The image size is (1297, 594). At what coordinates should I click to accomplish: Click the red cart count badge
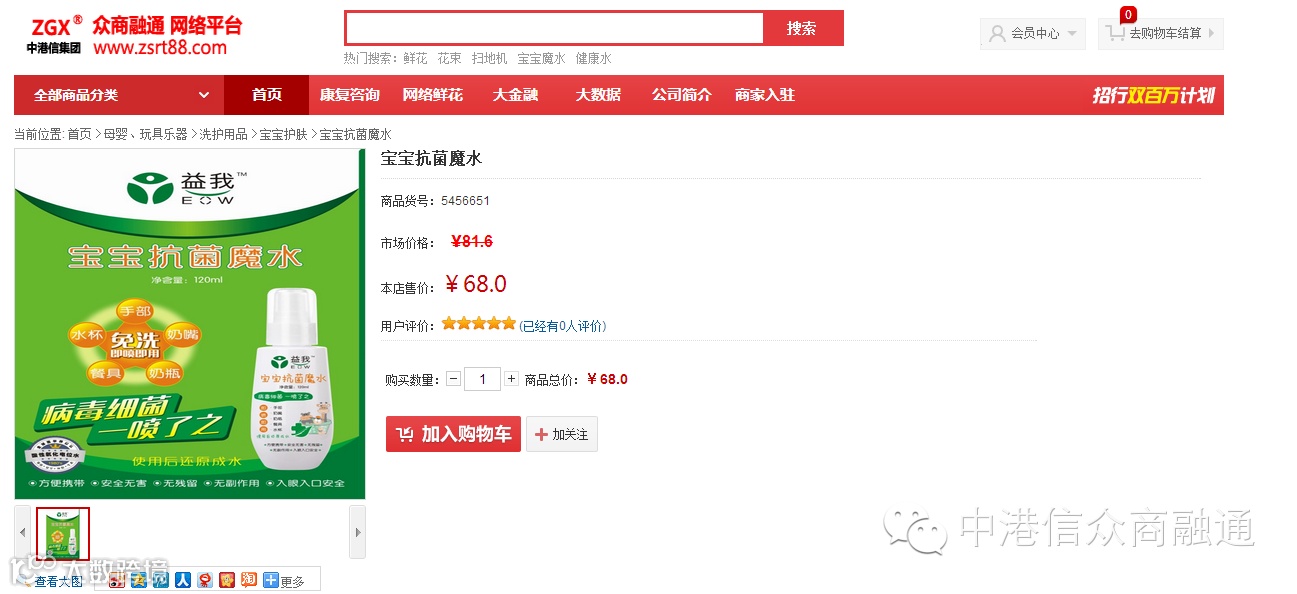click(1128, 14)
